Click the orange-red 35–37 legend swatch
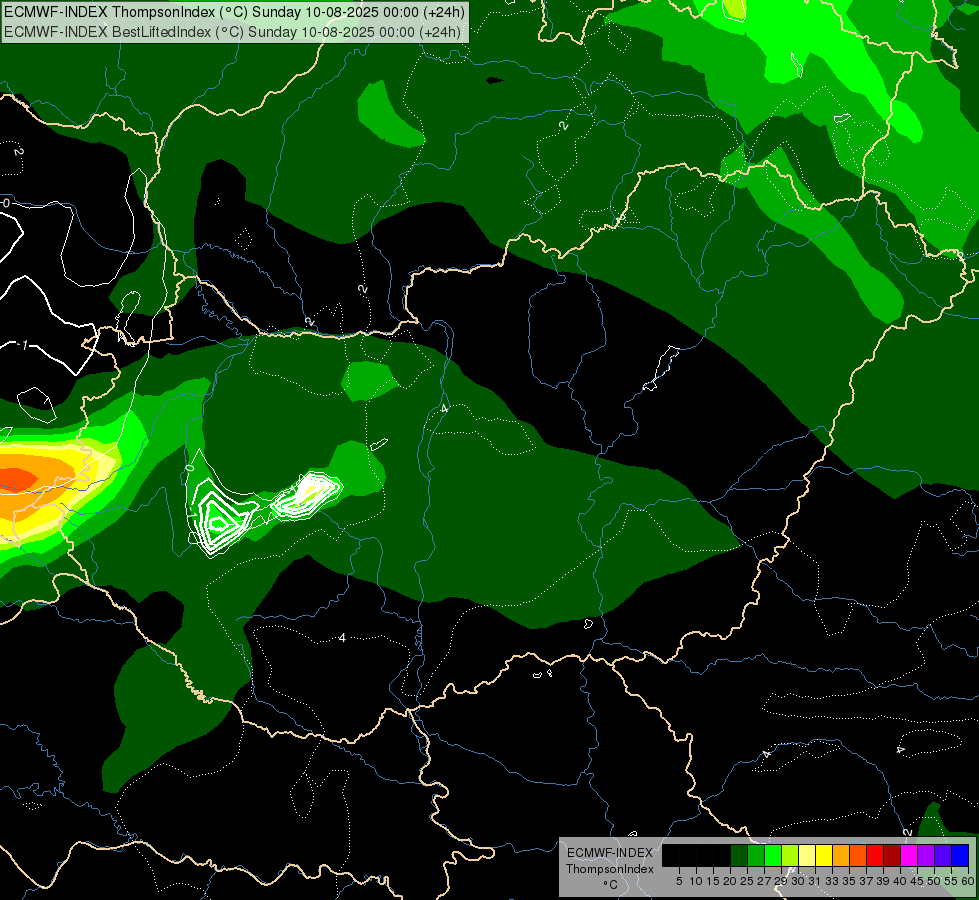979x900 pixels. tap(858, 855)
